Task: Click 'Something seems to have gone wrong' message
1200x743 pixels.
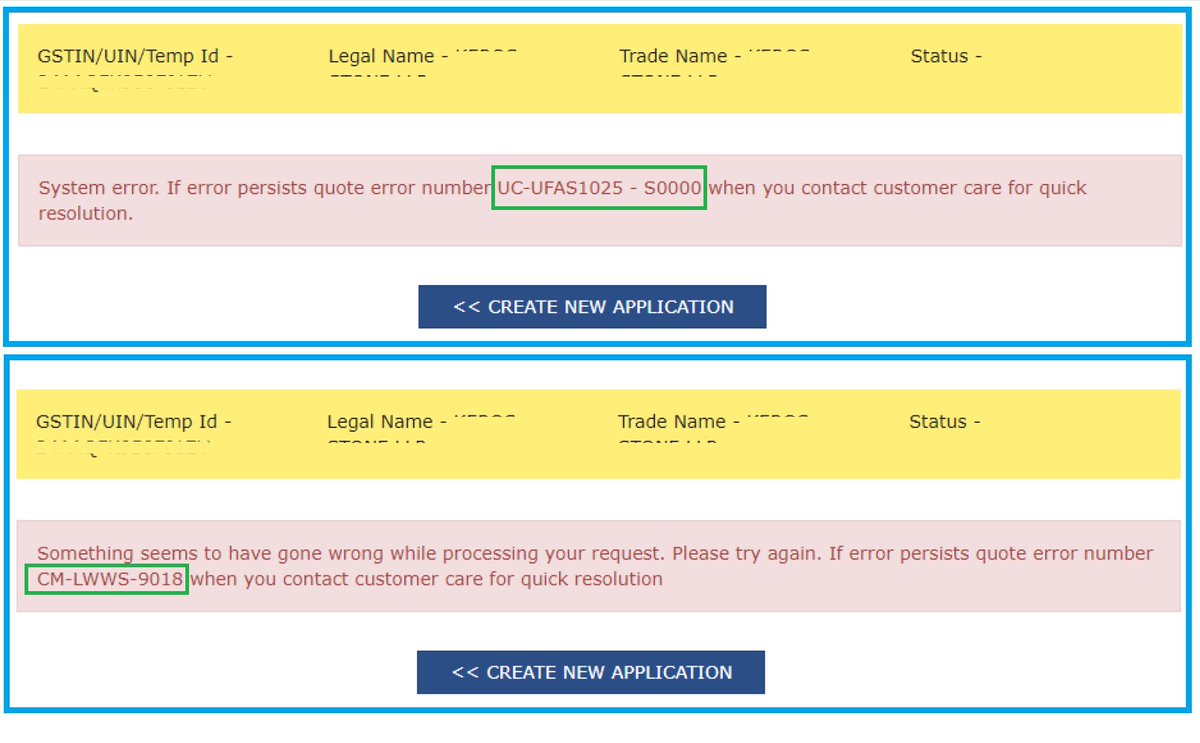Action: tap(599, 566)
